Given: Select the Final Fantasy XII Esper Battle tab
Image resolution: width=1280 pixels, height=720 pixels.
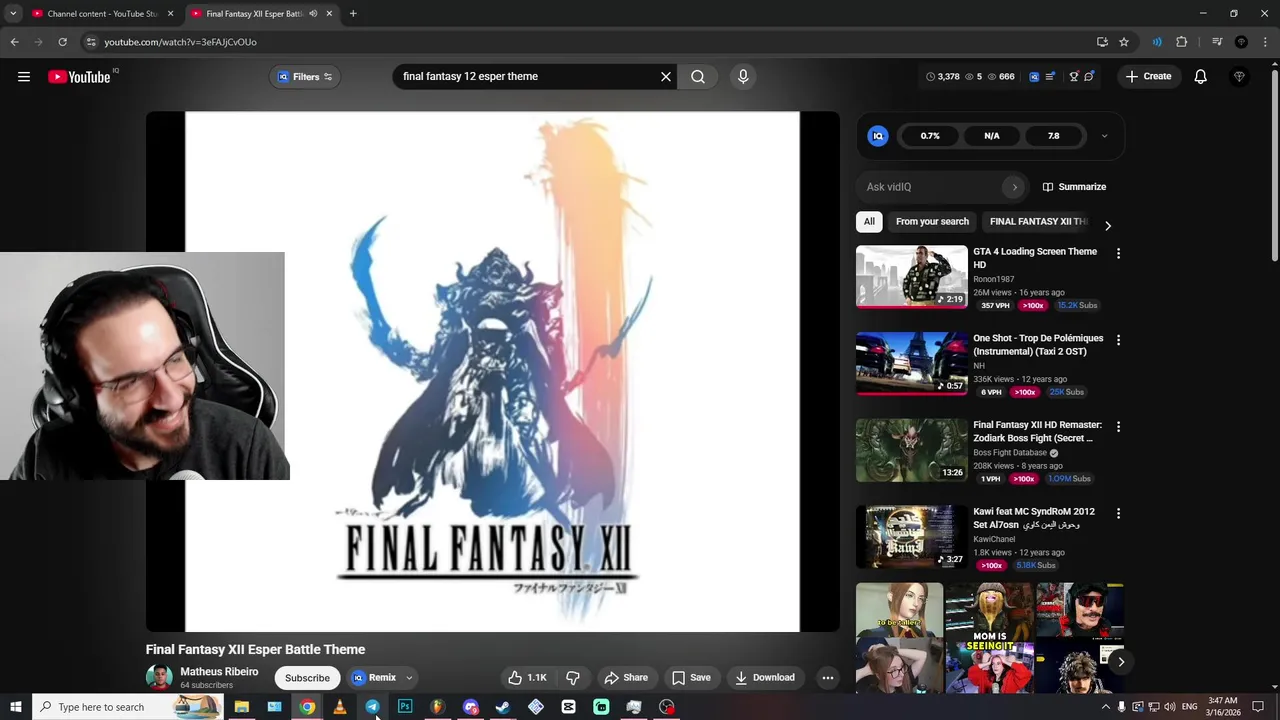Looking at the screenshot, I should click(x=262, y=14).
